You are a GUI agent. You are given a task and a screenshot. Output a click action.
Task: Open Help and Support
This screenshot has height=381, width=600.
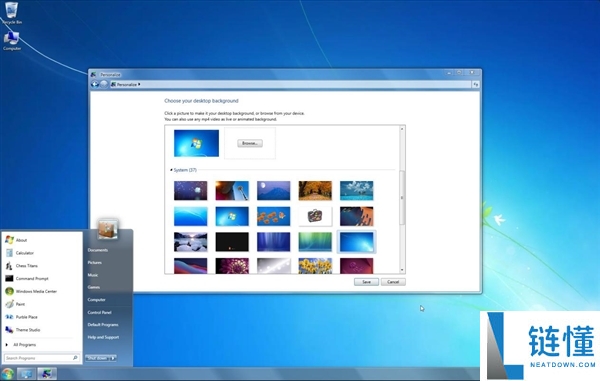[x=103, y=337]
